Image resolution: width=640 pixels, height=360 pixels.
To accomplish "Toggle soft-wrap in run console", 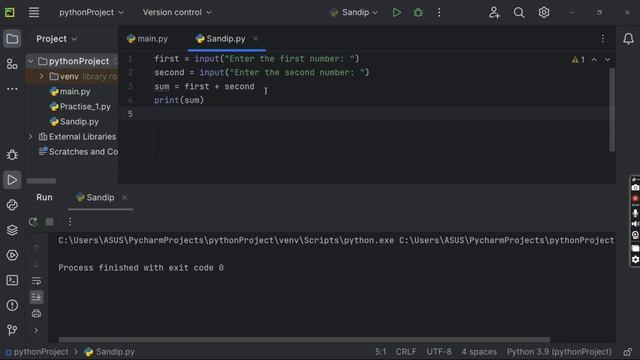I will [x=36, y=281].
